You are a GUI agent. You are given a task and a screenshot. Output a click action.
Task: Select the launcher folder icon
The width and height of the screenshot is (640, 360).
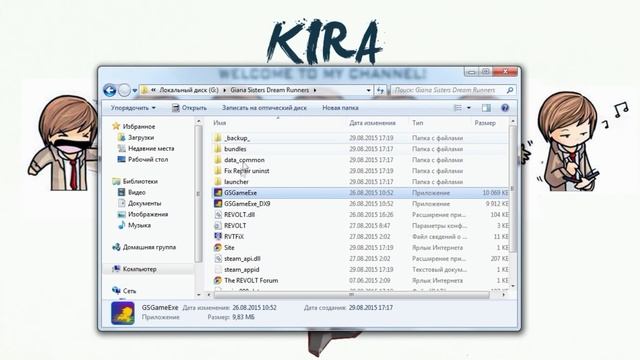point(218,182)
